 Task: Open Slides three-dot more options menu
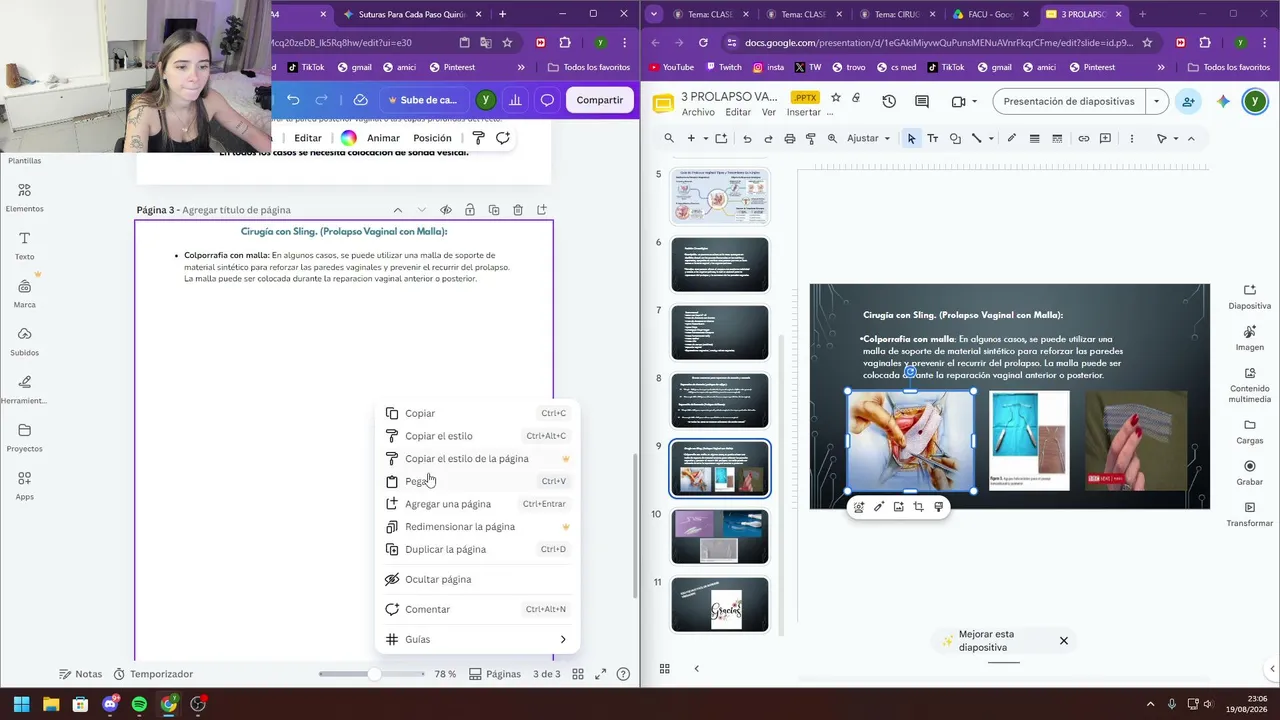(x=1131, y=139)
